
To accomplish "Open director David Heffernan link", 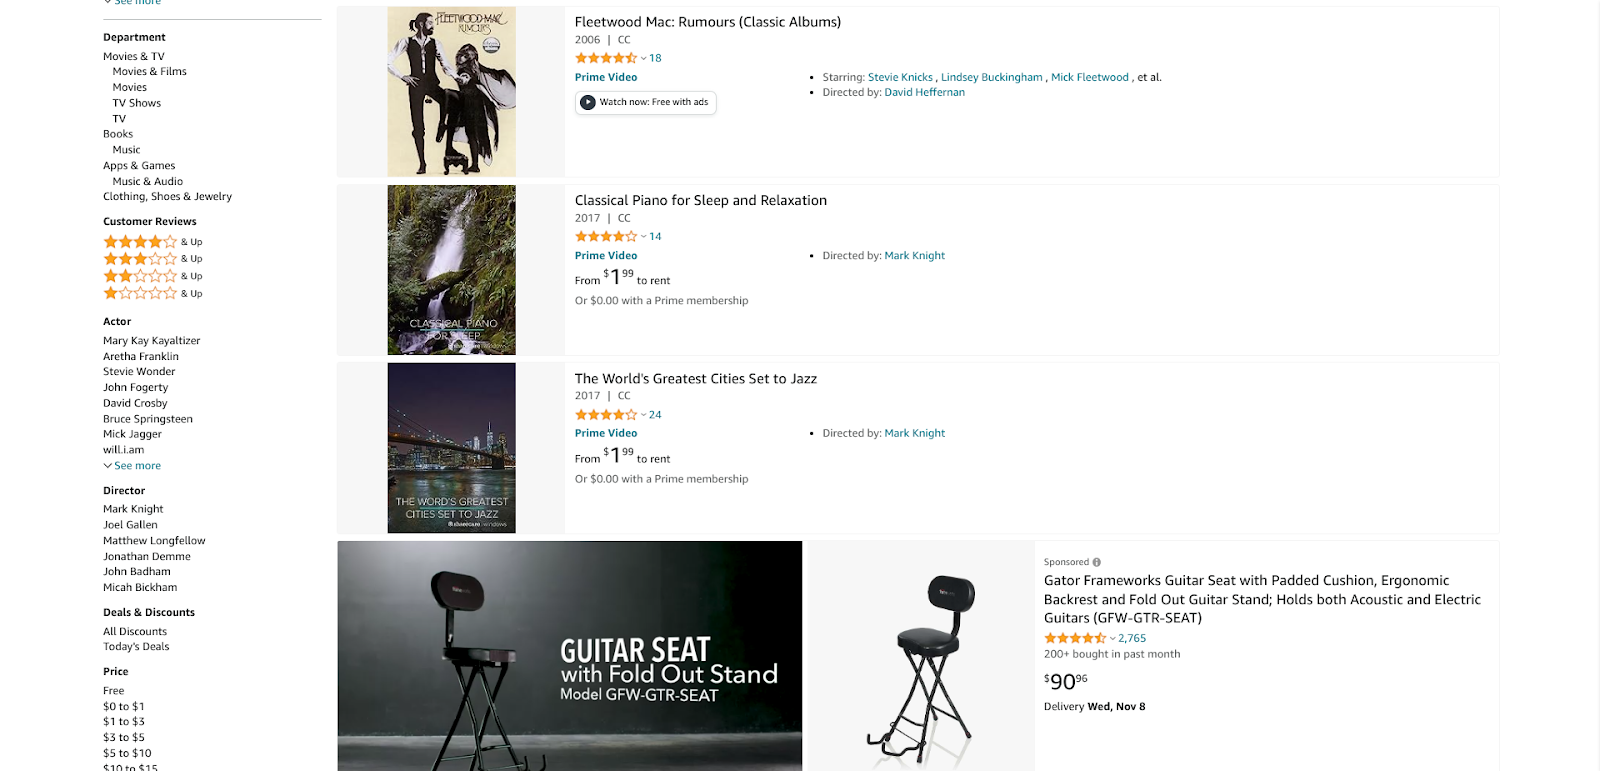I will 924,92.
